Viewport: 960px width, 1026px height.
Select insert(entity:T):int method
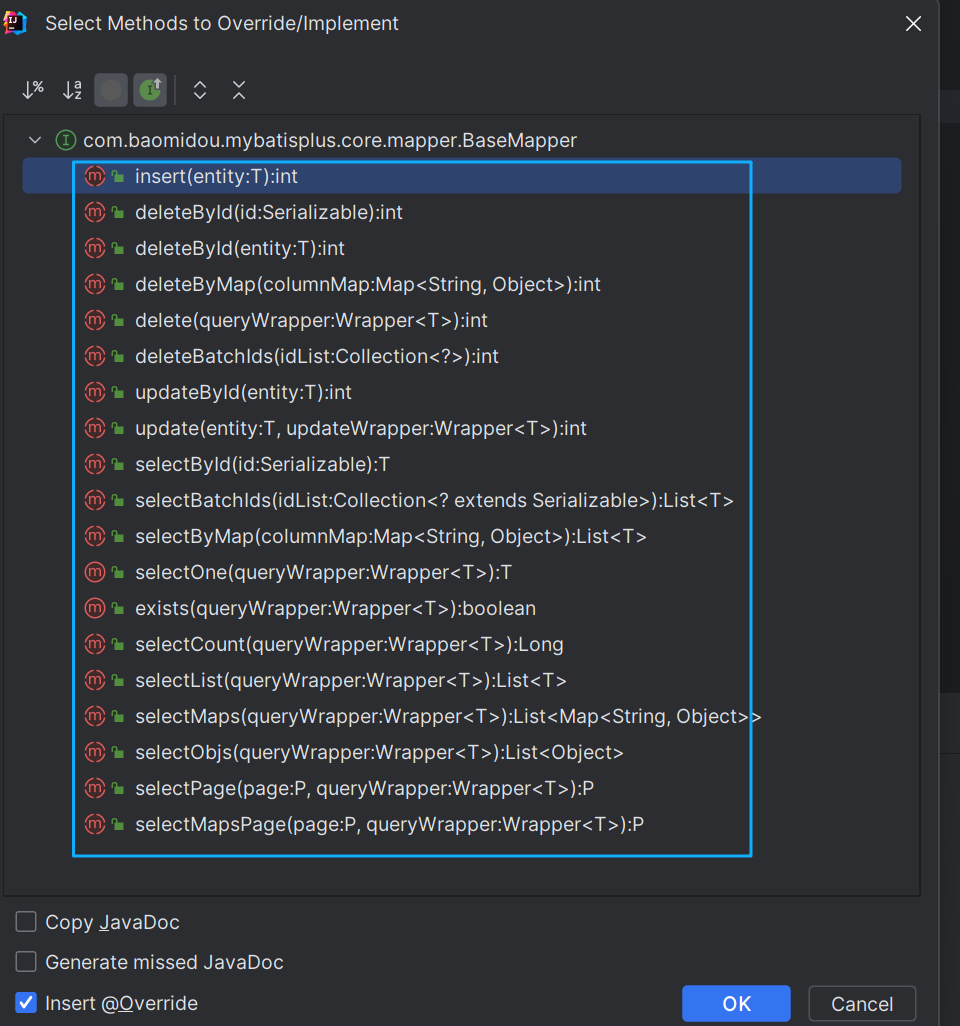(x=461, y=176)
